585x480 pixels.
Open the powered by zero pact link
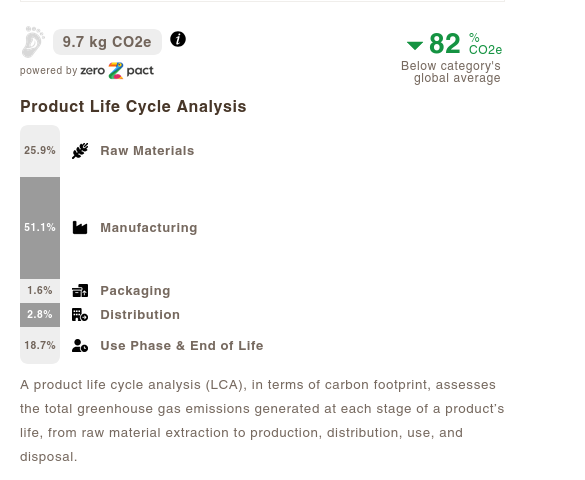(x=87, y=70)
